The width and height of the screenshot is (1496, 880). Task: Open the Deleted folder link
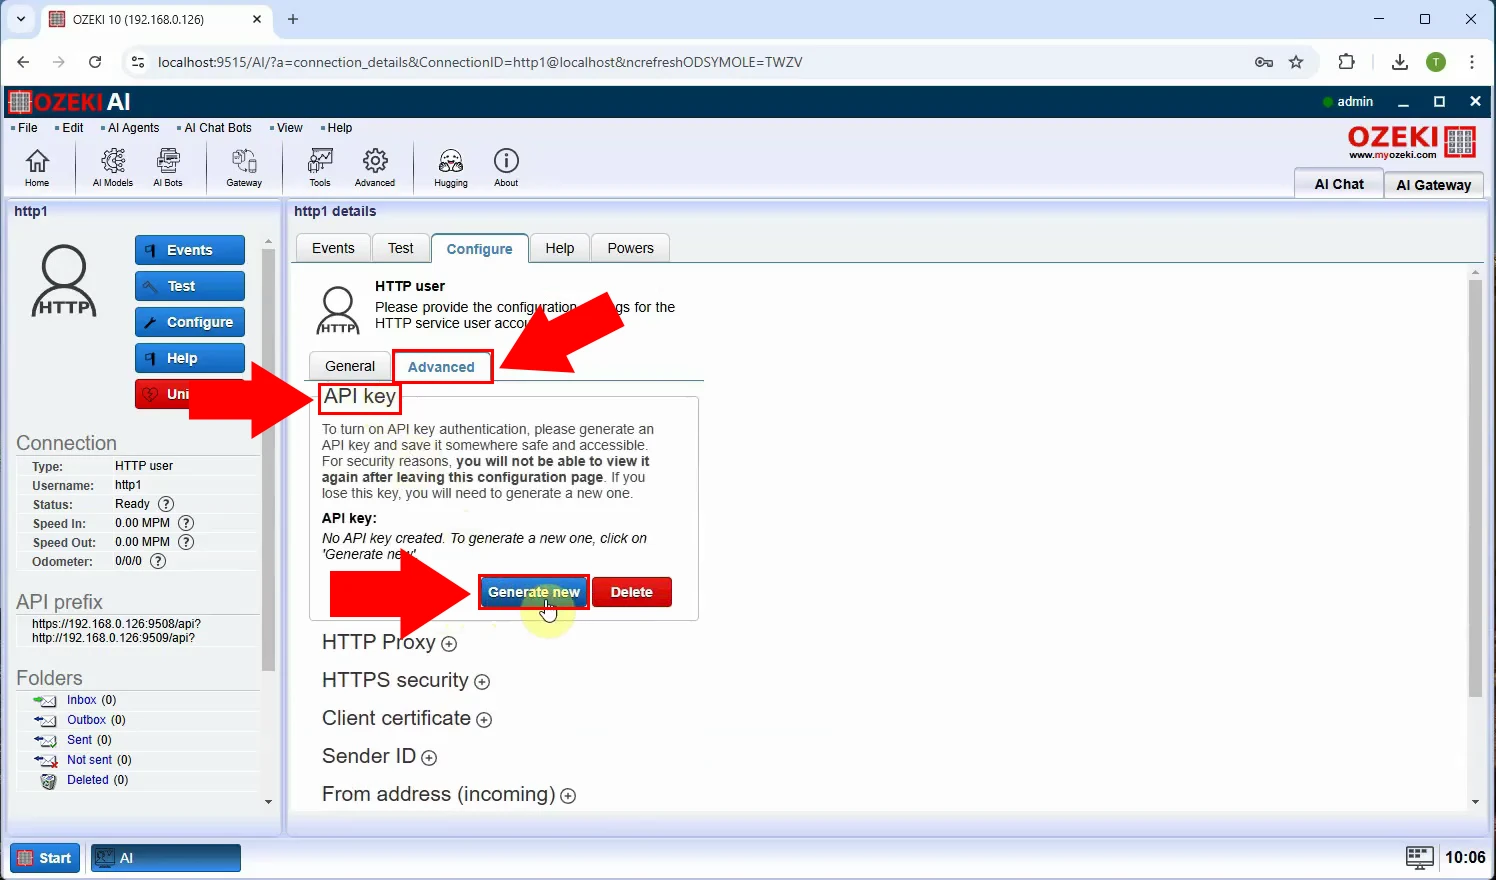[x=87, y=780]
